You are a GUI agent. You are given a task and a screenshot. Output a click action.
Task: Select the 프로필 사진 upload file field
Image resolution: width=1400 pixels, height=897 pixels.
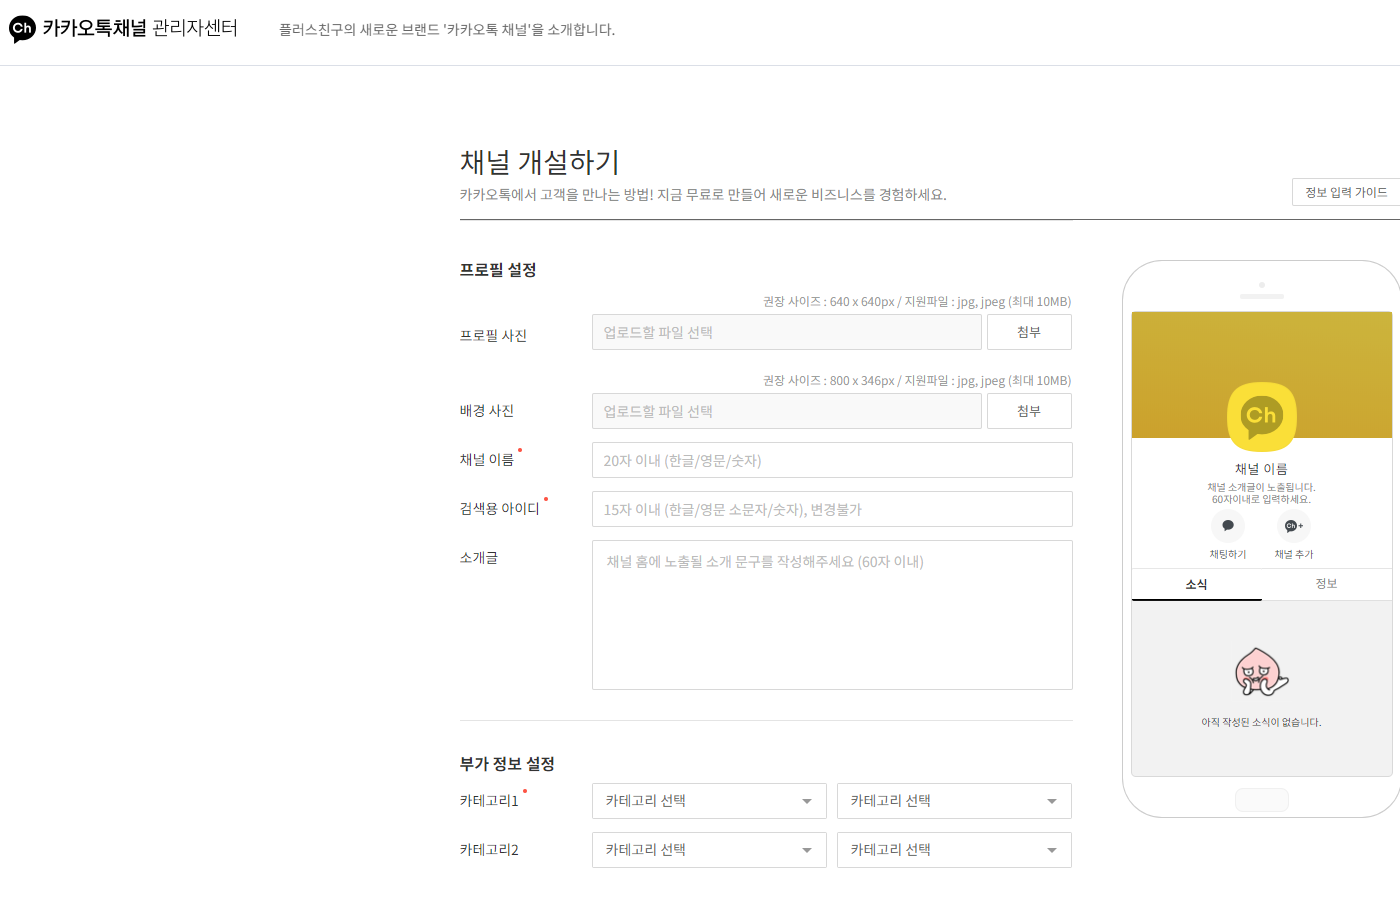click(787, 332)
